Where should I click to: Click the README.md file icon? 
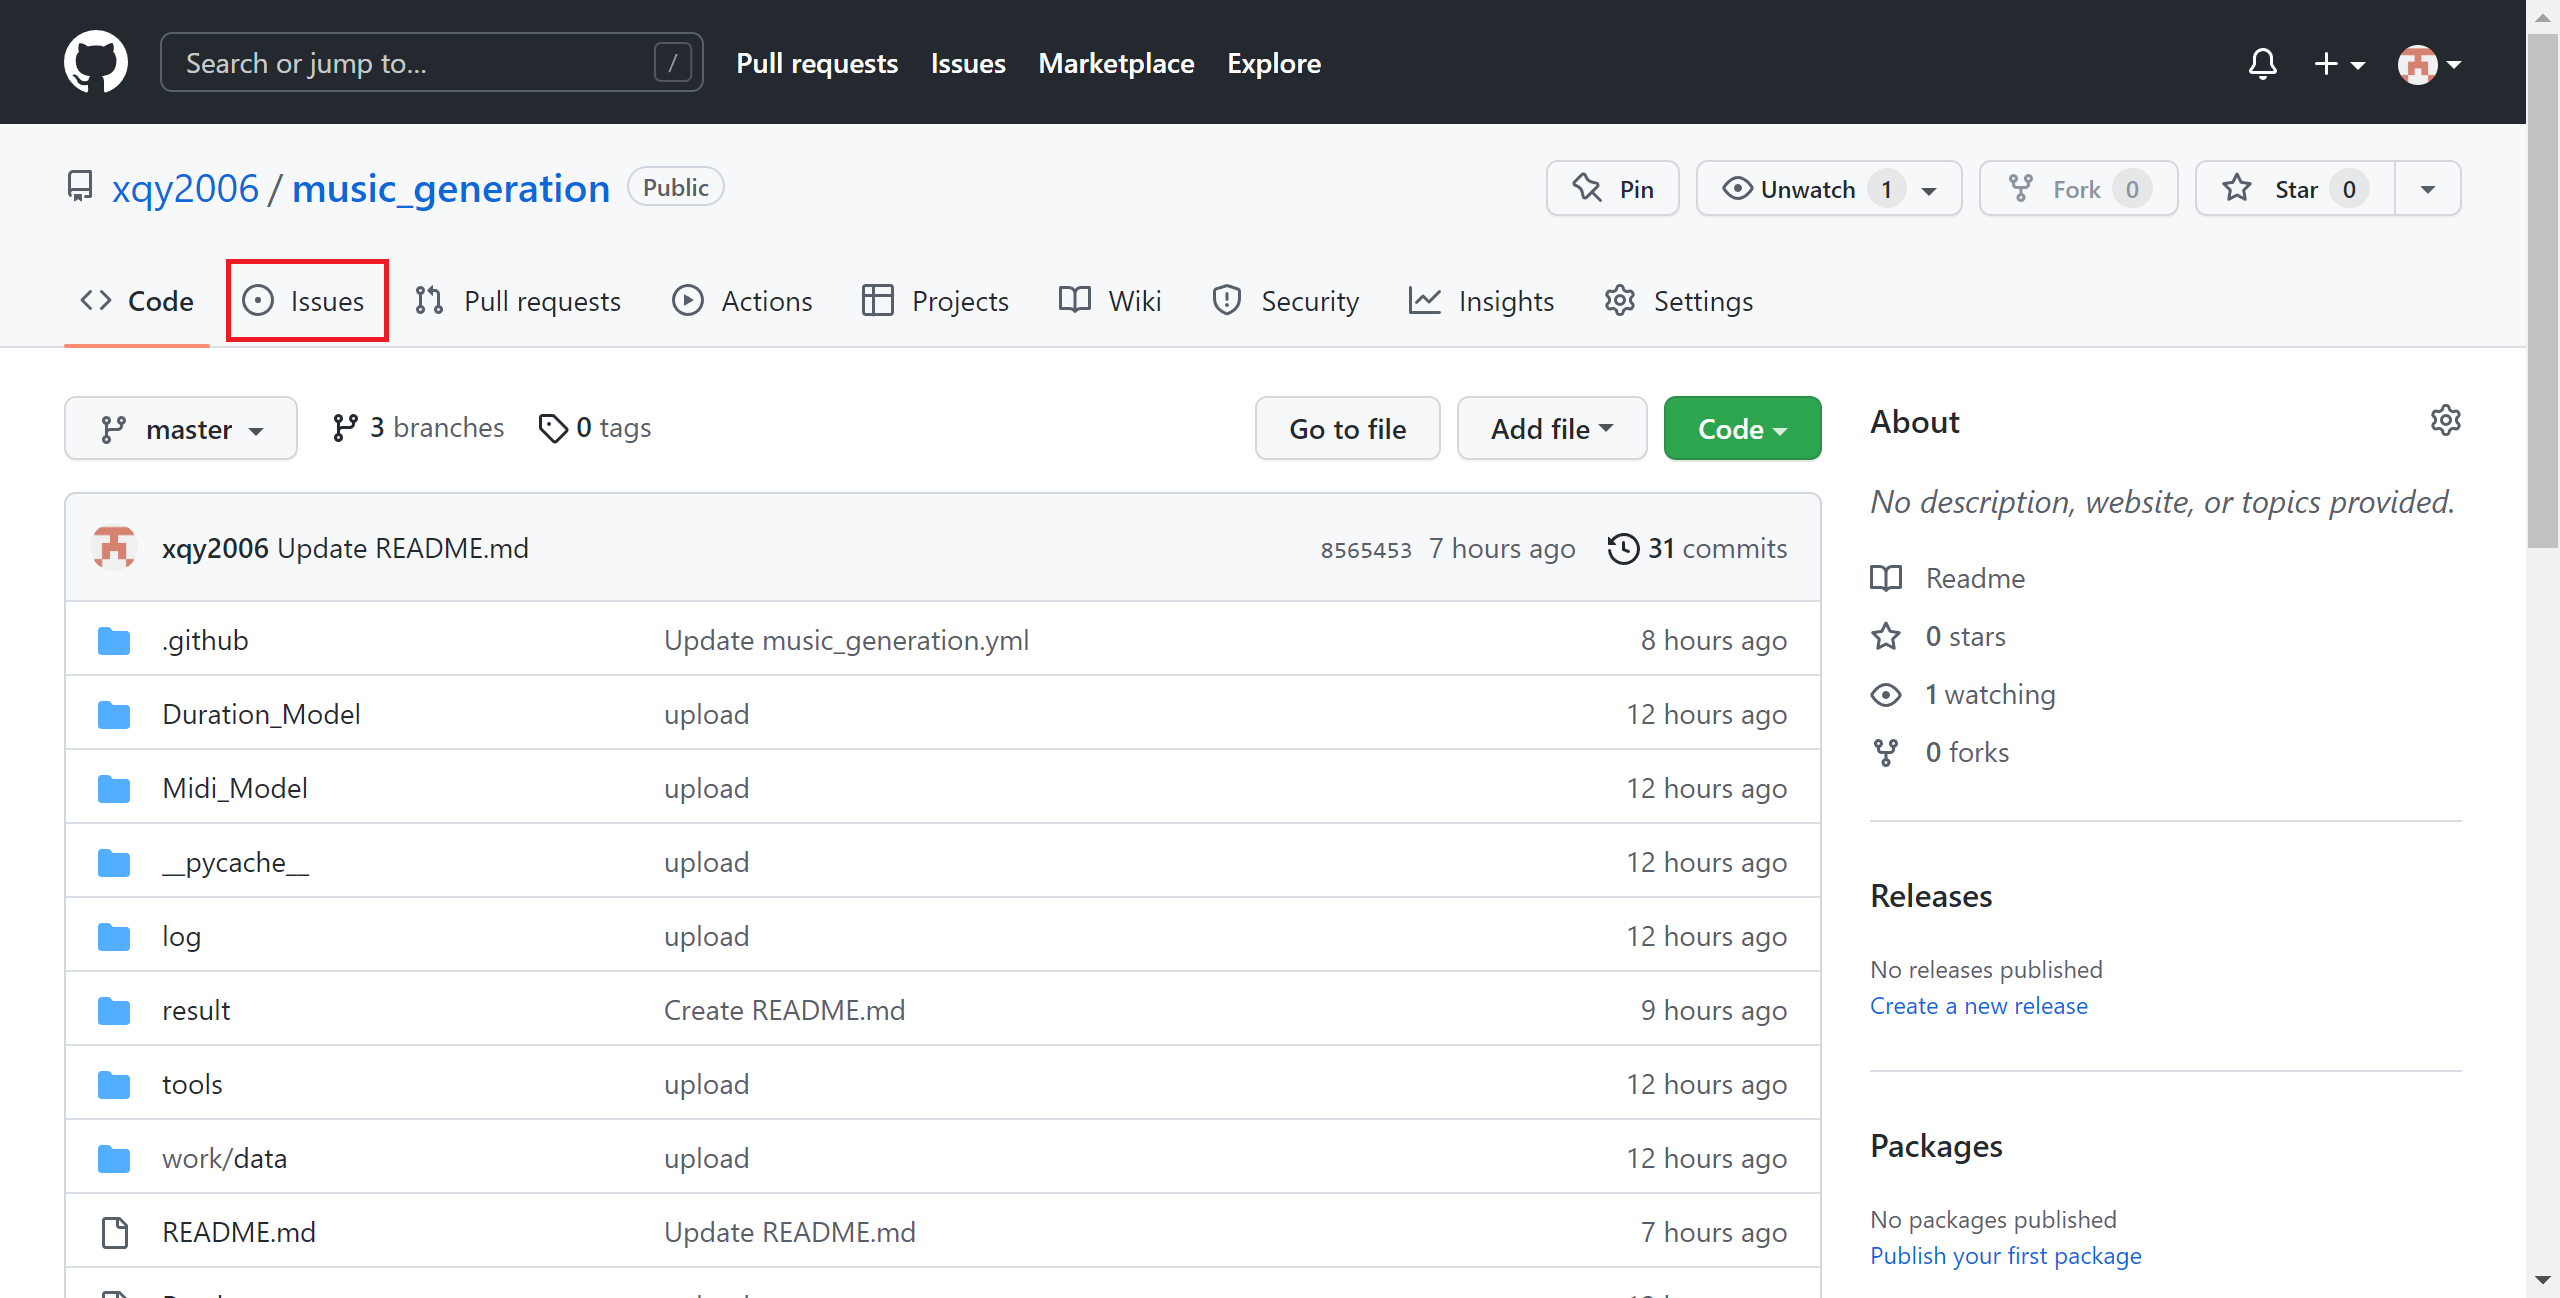pos(114,1232)
